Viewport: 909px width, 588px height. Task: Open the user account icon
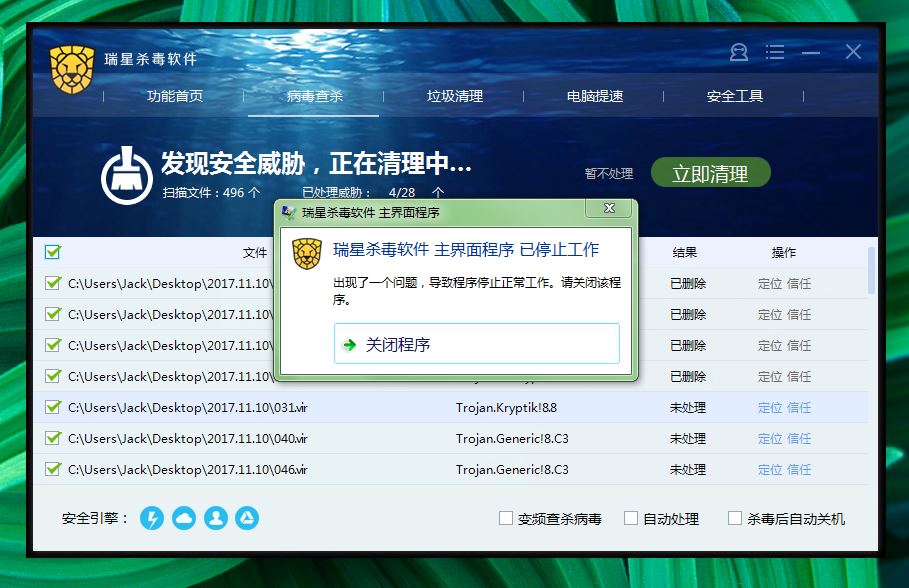(739, 52)
